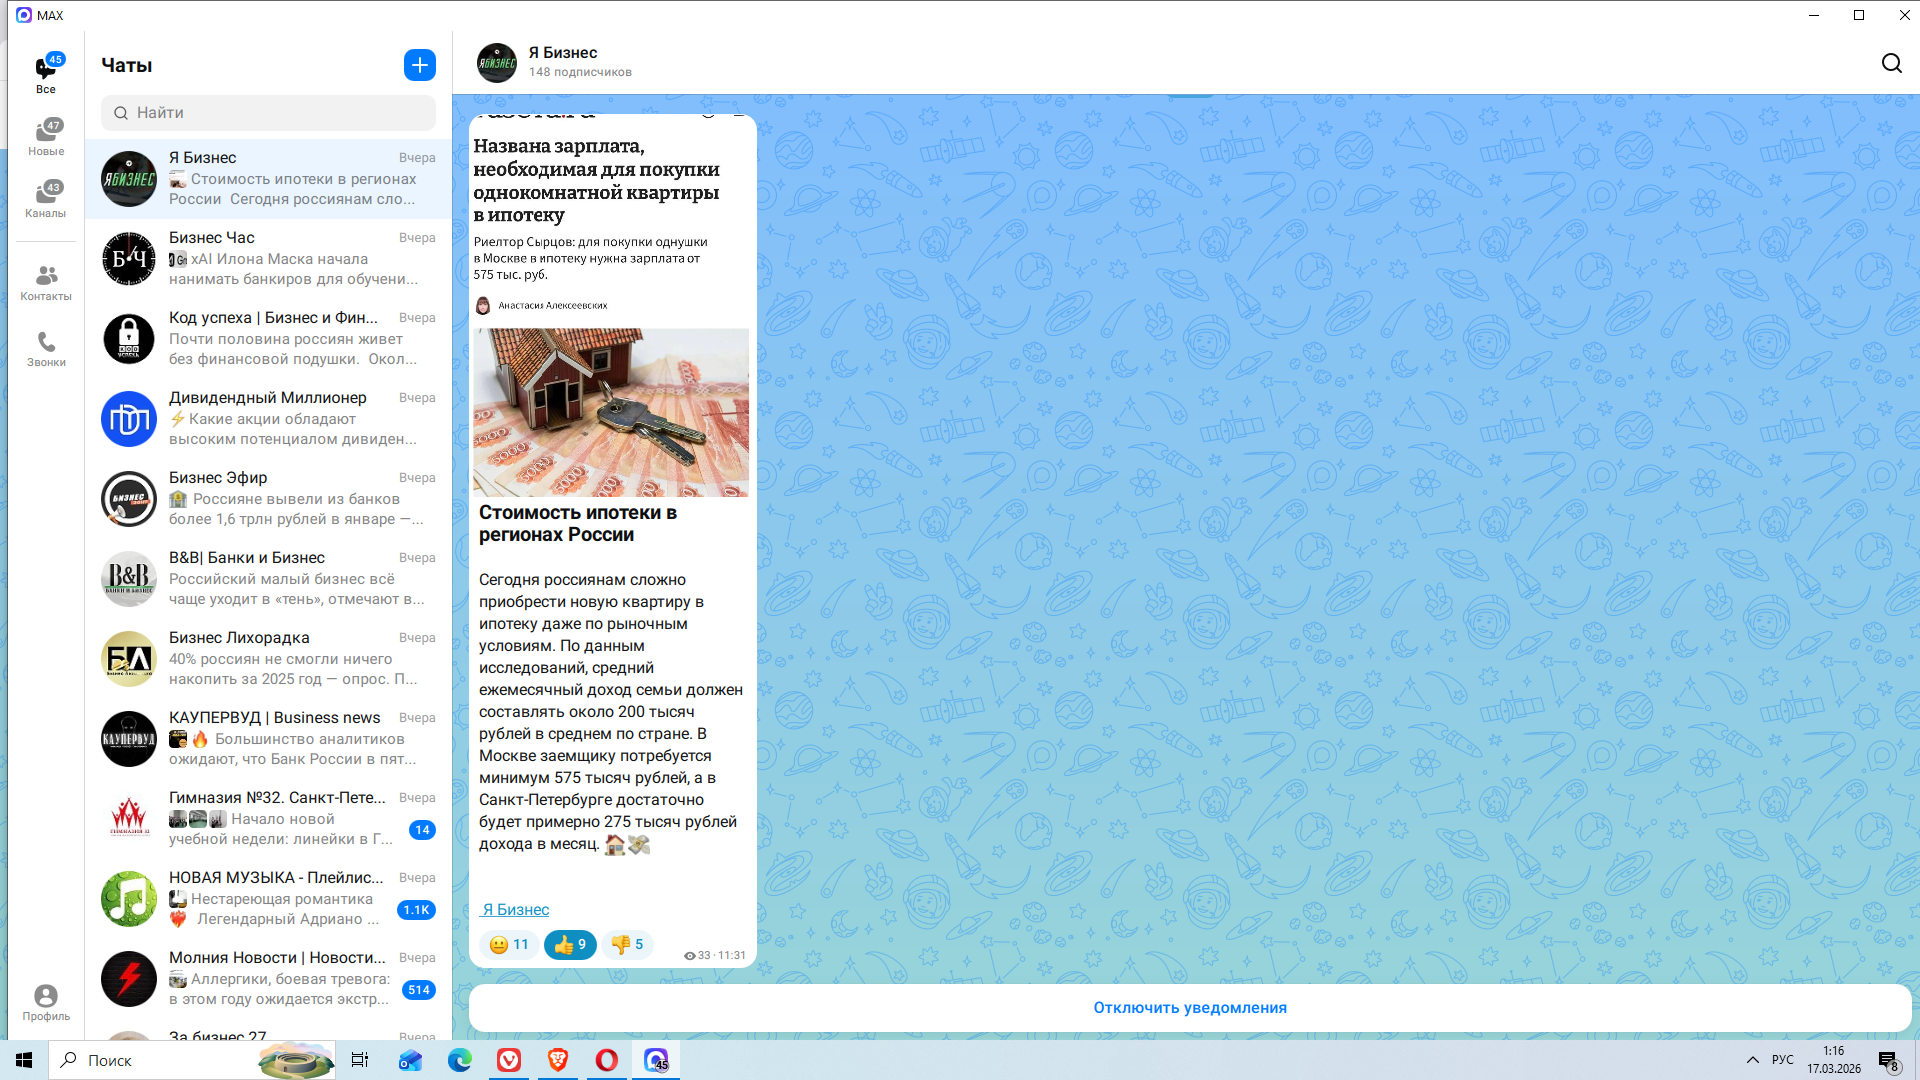Viewport: 1920px width, 1080px height.
Task: Open Opera browser from the taskbar
Action: 607,1060
